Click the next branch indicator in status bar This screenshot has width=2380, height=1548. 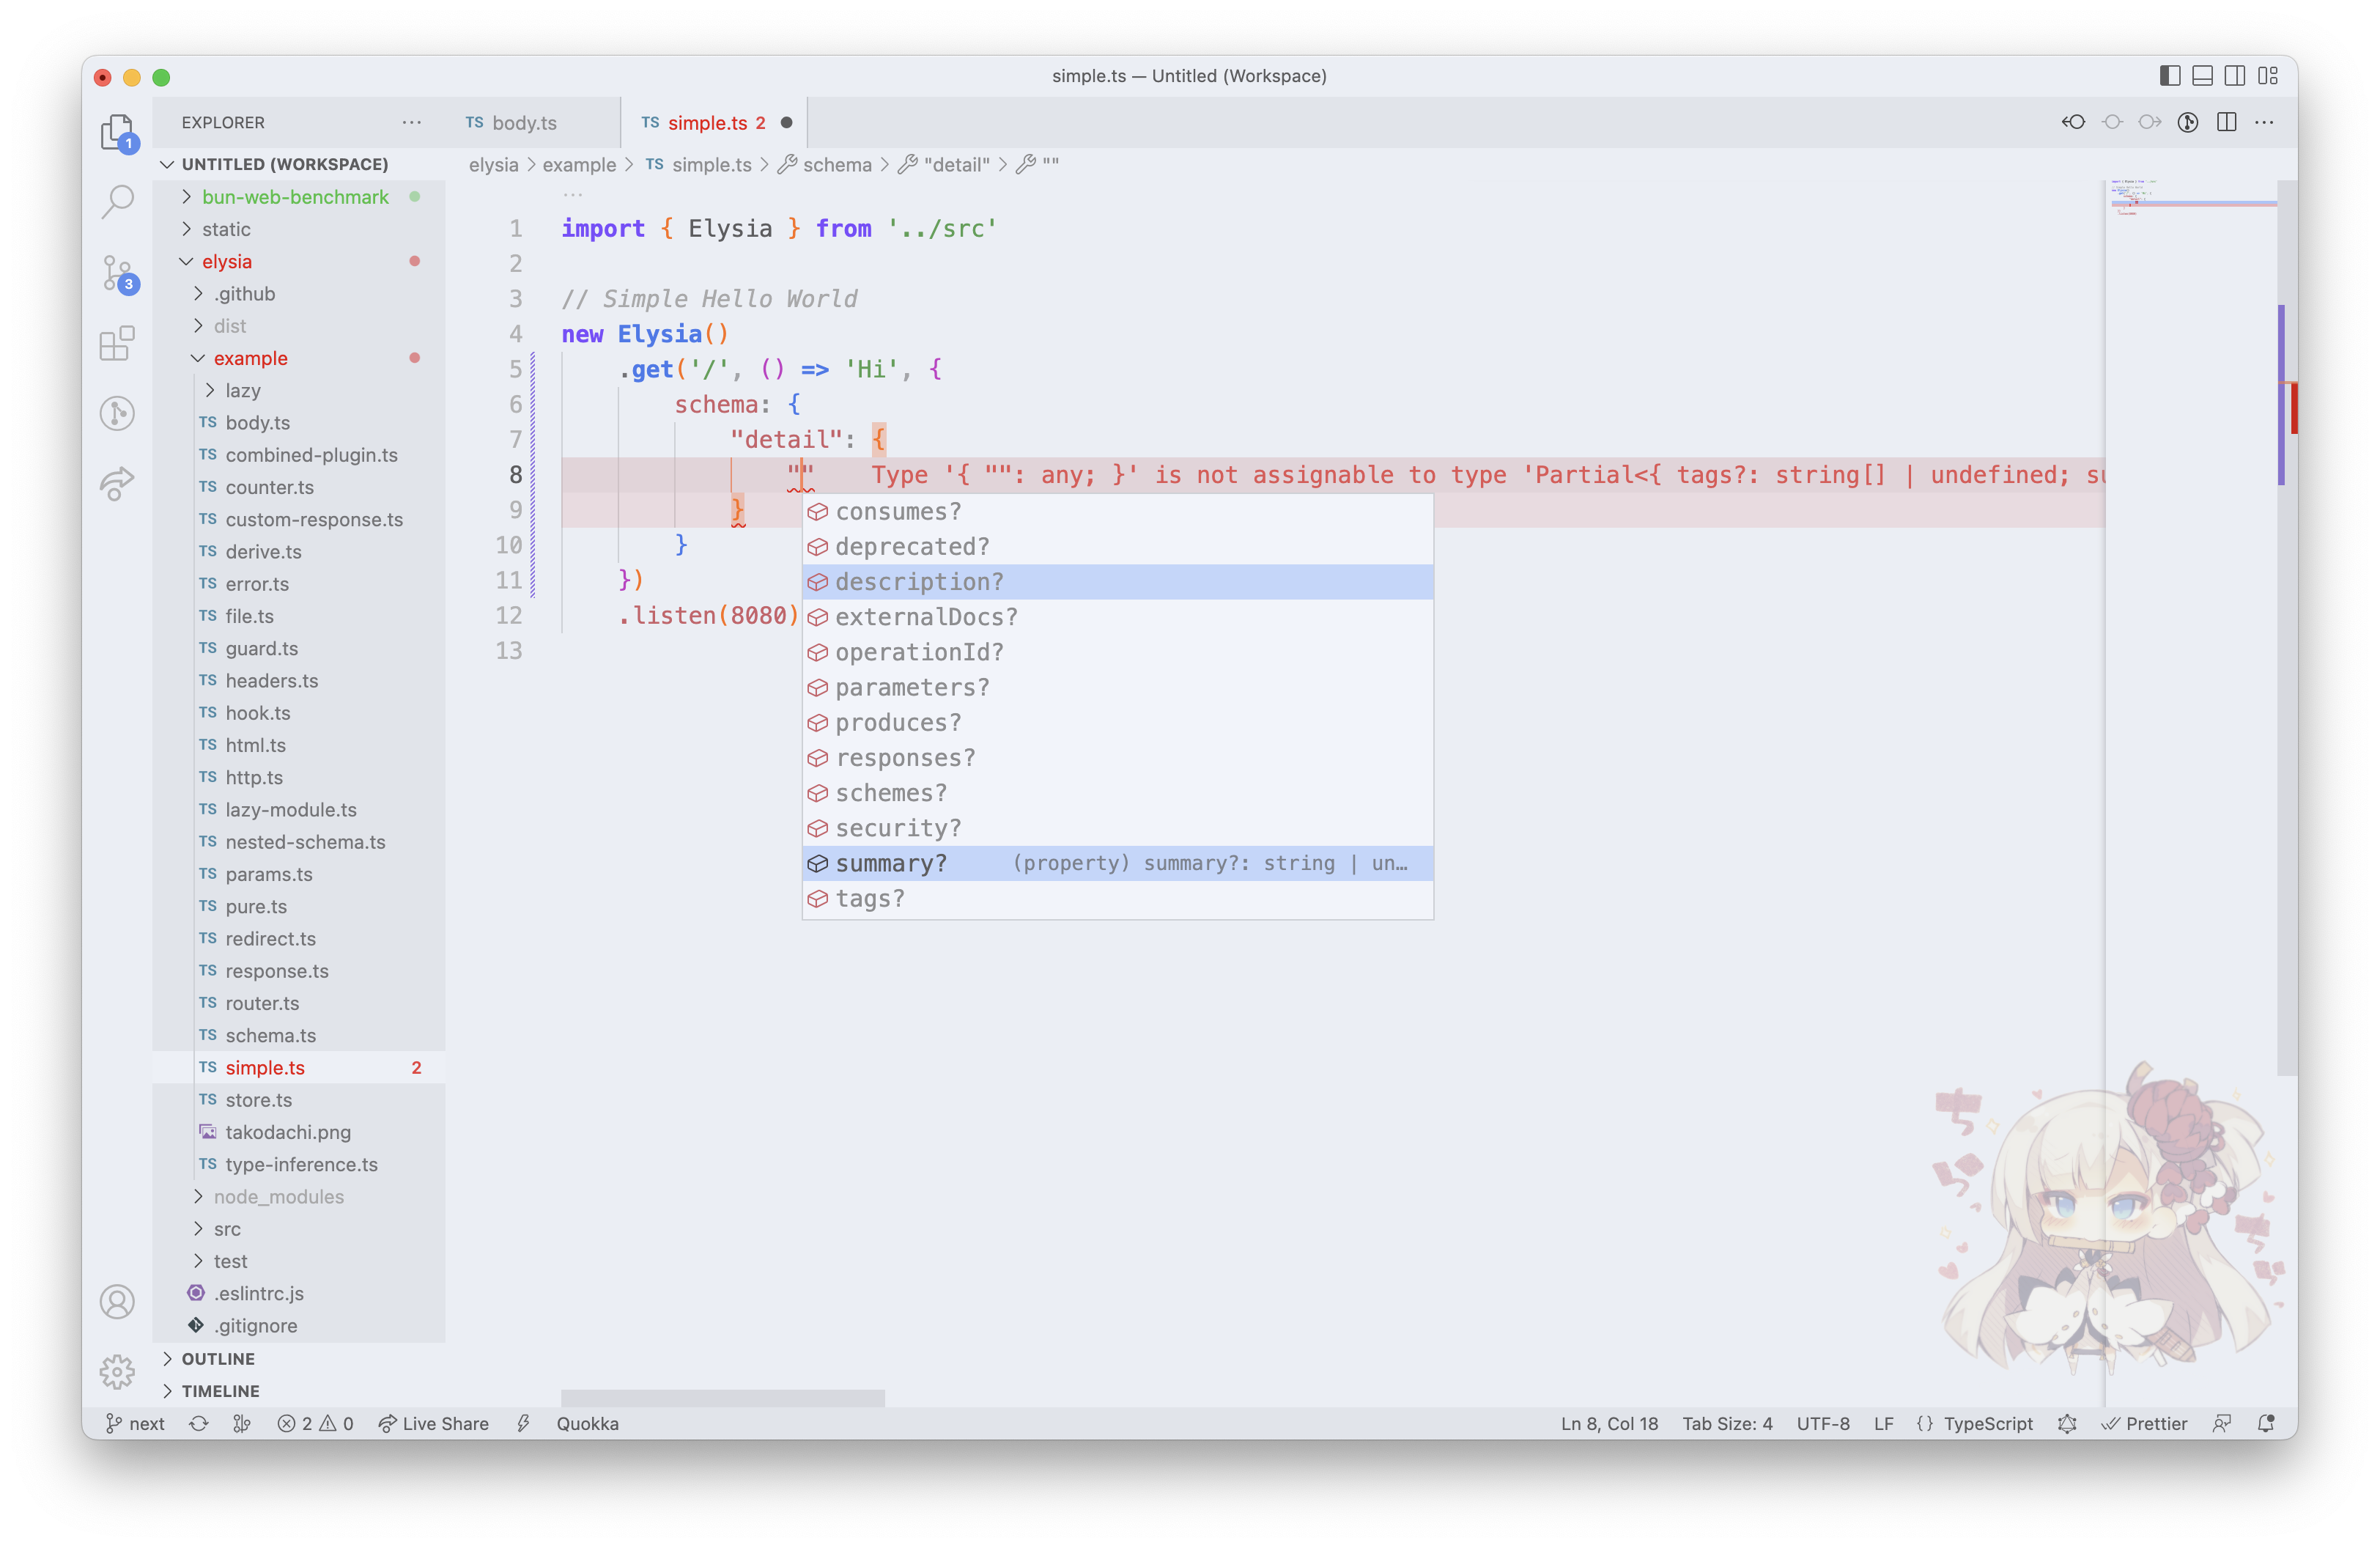(x=135, y=1423)
